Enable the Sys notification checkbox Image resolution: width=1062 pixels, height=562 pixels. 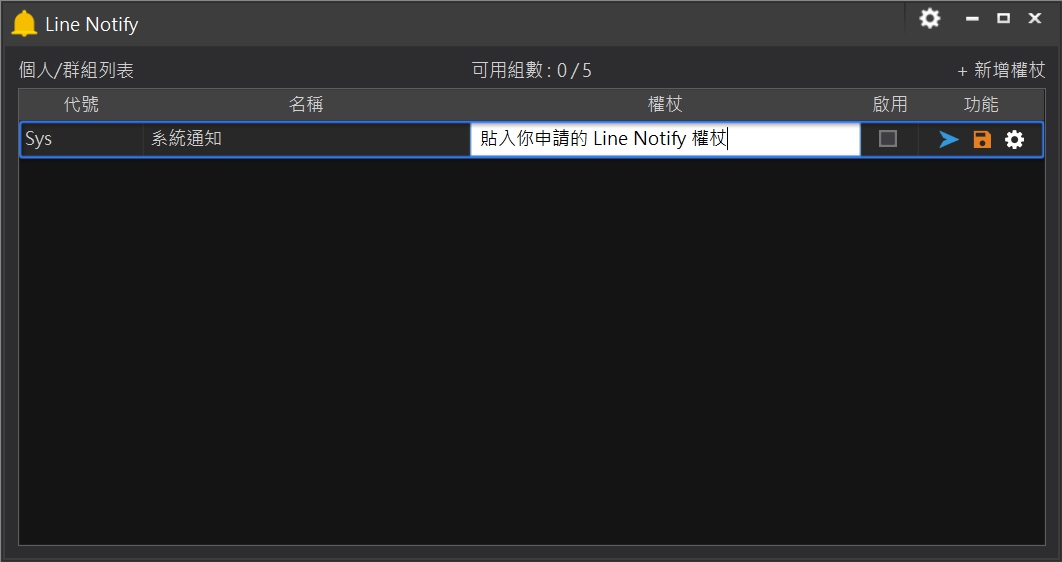coord(887,139)
